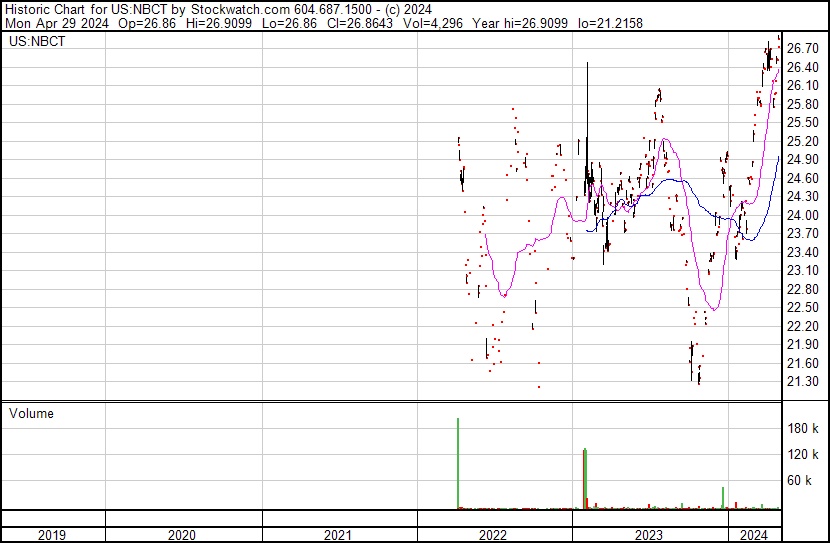Click the green volume spike in late 2023
The height and width of the screenshot is (543, 830).
click(x=723, y=499)
